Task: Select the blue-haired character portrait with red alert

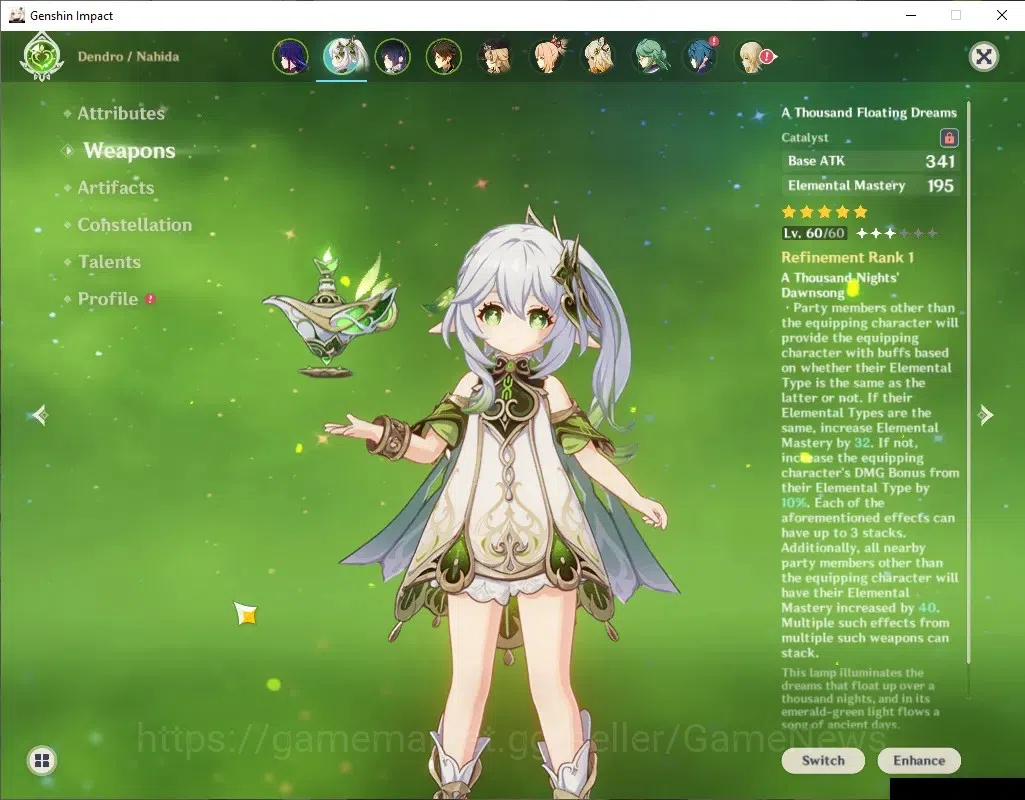Action: click(701, 57)
